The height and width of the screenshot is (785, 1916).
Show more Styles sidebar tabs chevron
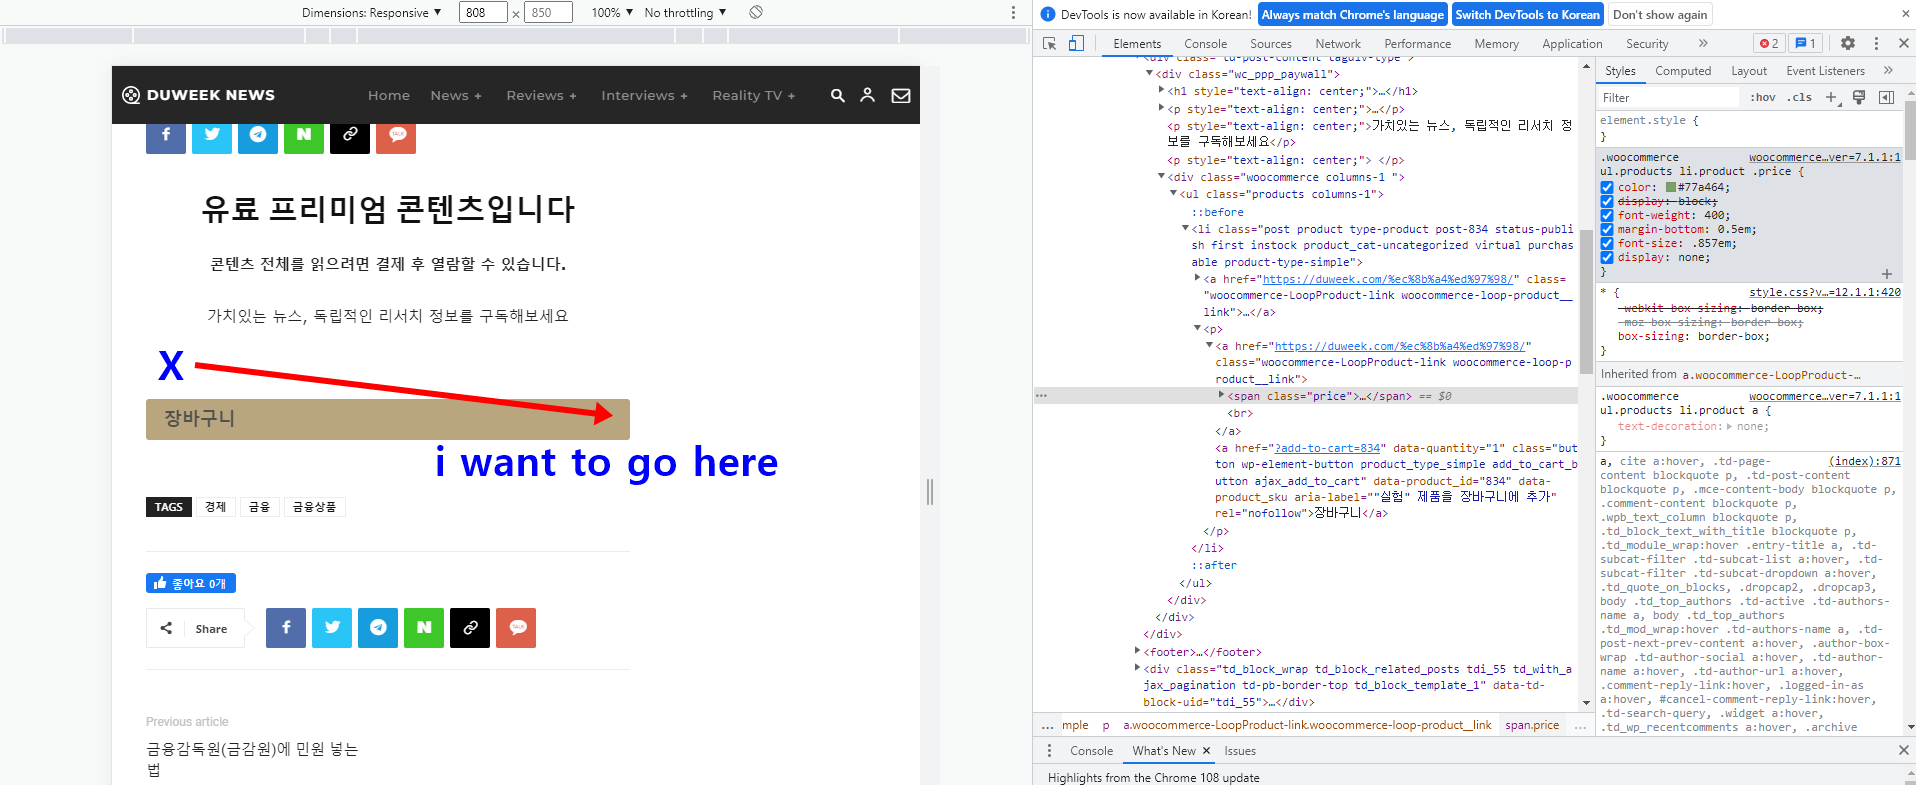coord(1888,70)
